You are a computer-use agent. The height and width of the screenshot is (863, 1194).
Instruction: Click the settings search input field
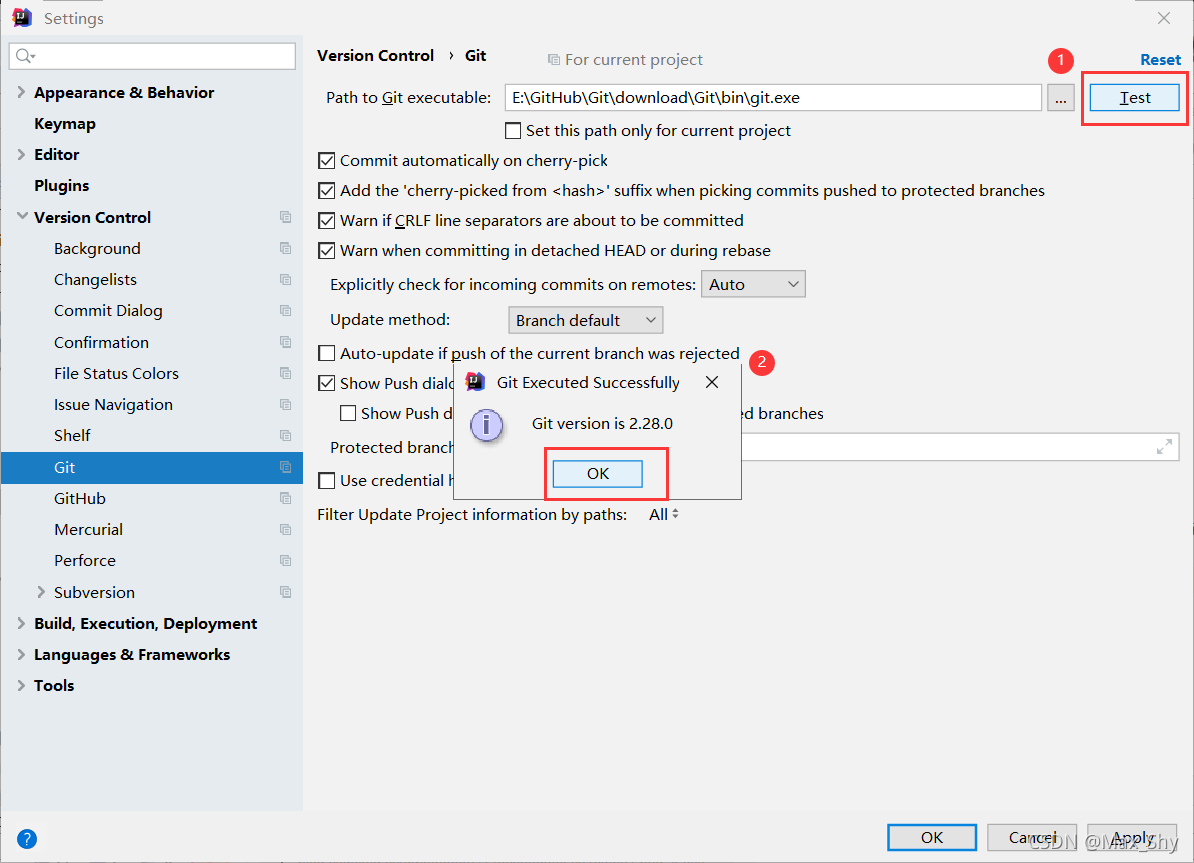pos(152,56)
